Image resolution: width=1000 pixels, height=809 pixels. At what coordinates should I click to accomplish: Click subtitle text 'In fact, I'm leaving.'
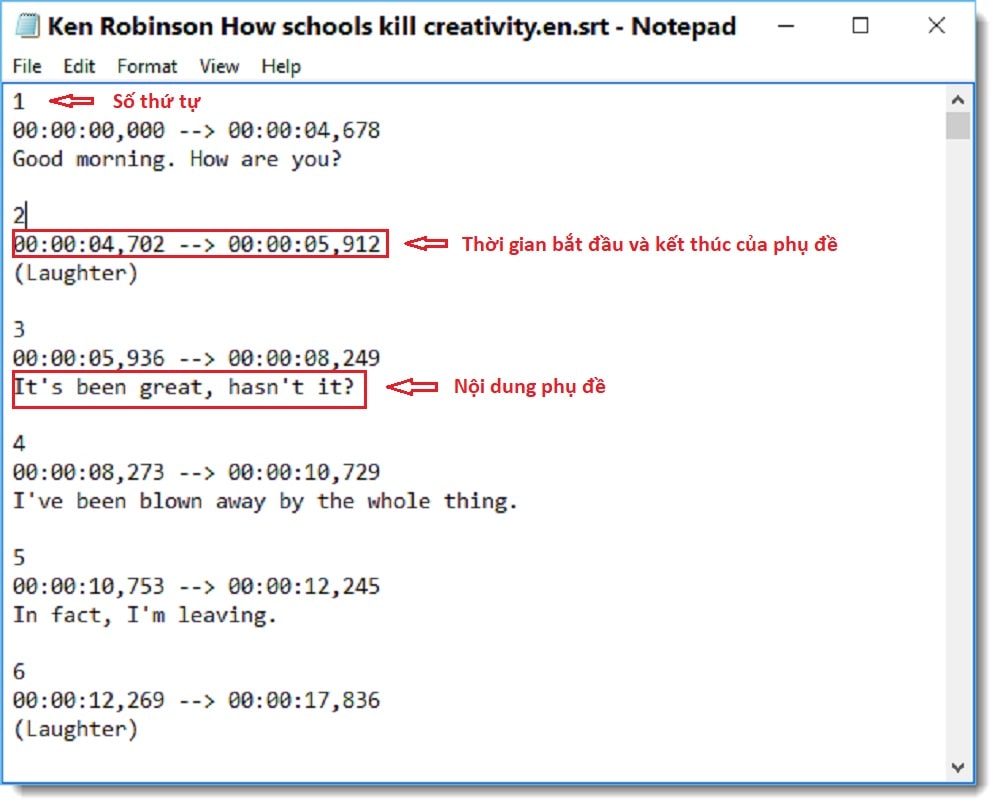pos(145,615)
